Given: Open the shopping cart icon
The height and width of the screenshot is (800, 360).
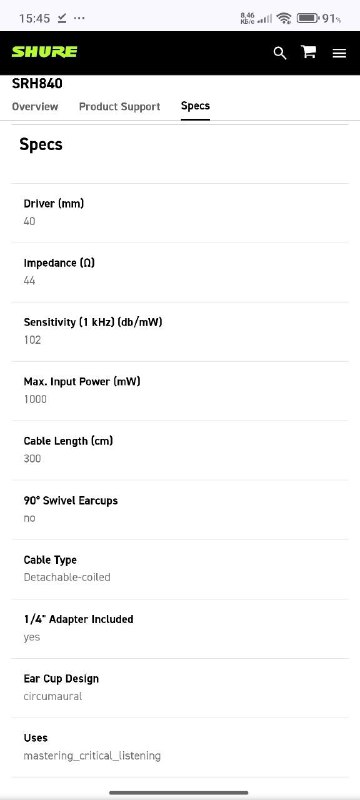Looking at the screenshot, I should click(x=308, y=52).
